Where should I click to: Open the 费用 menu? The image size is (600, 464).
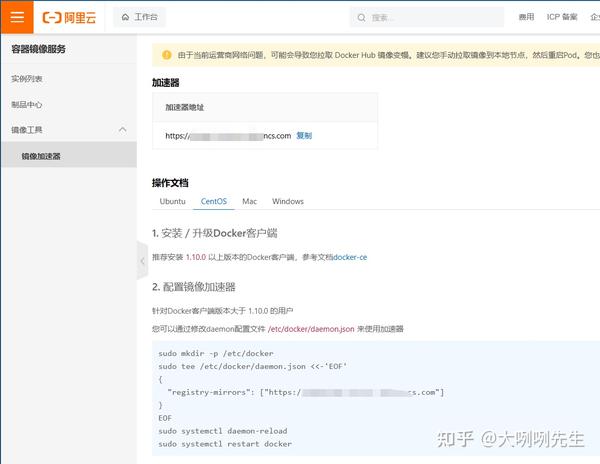tap(526, 17)
